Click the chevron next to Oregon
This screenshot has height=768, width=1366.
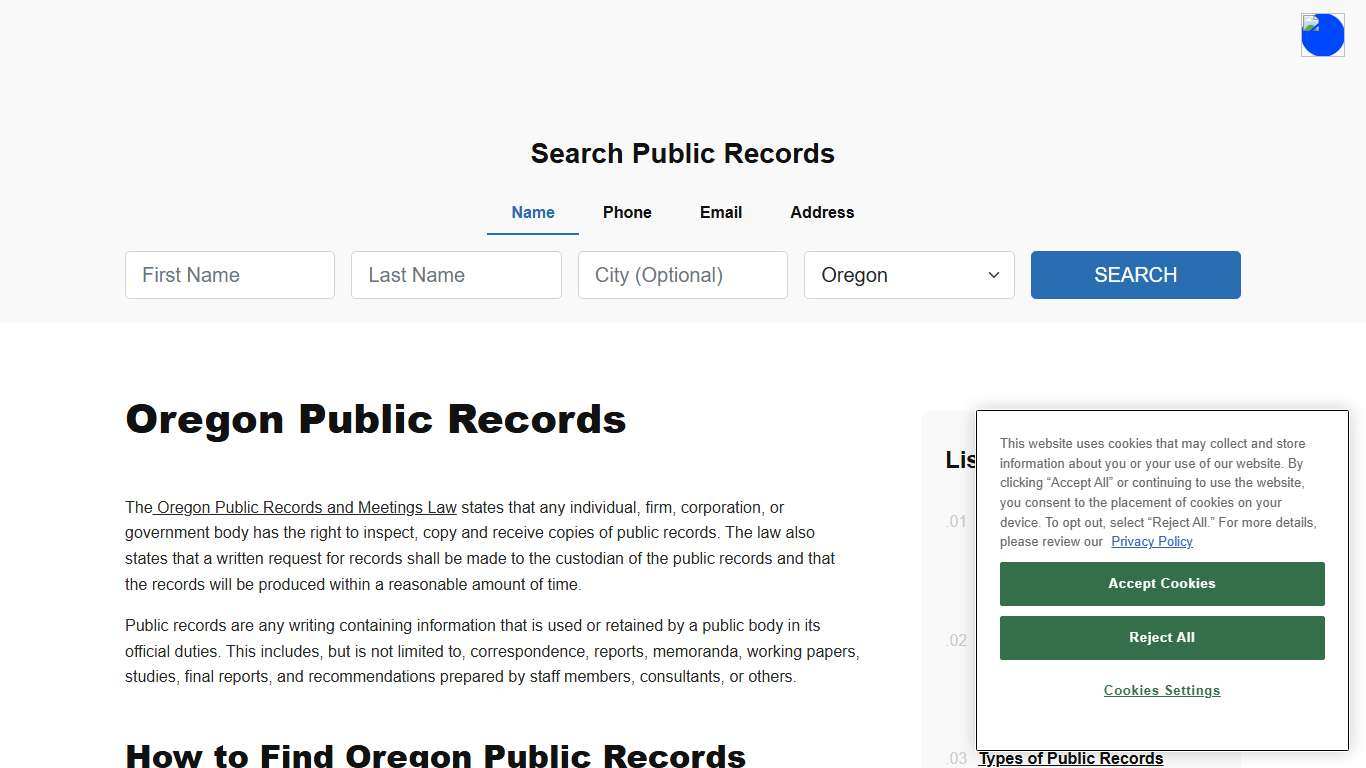click(993, 275)
